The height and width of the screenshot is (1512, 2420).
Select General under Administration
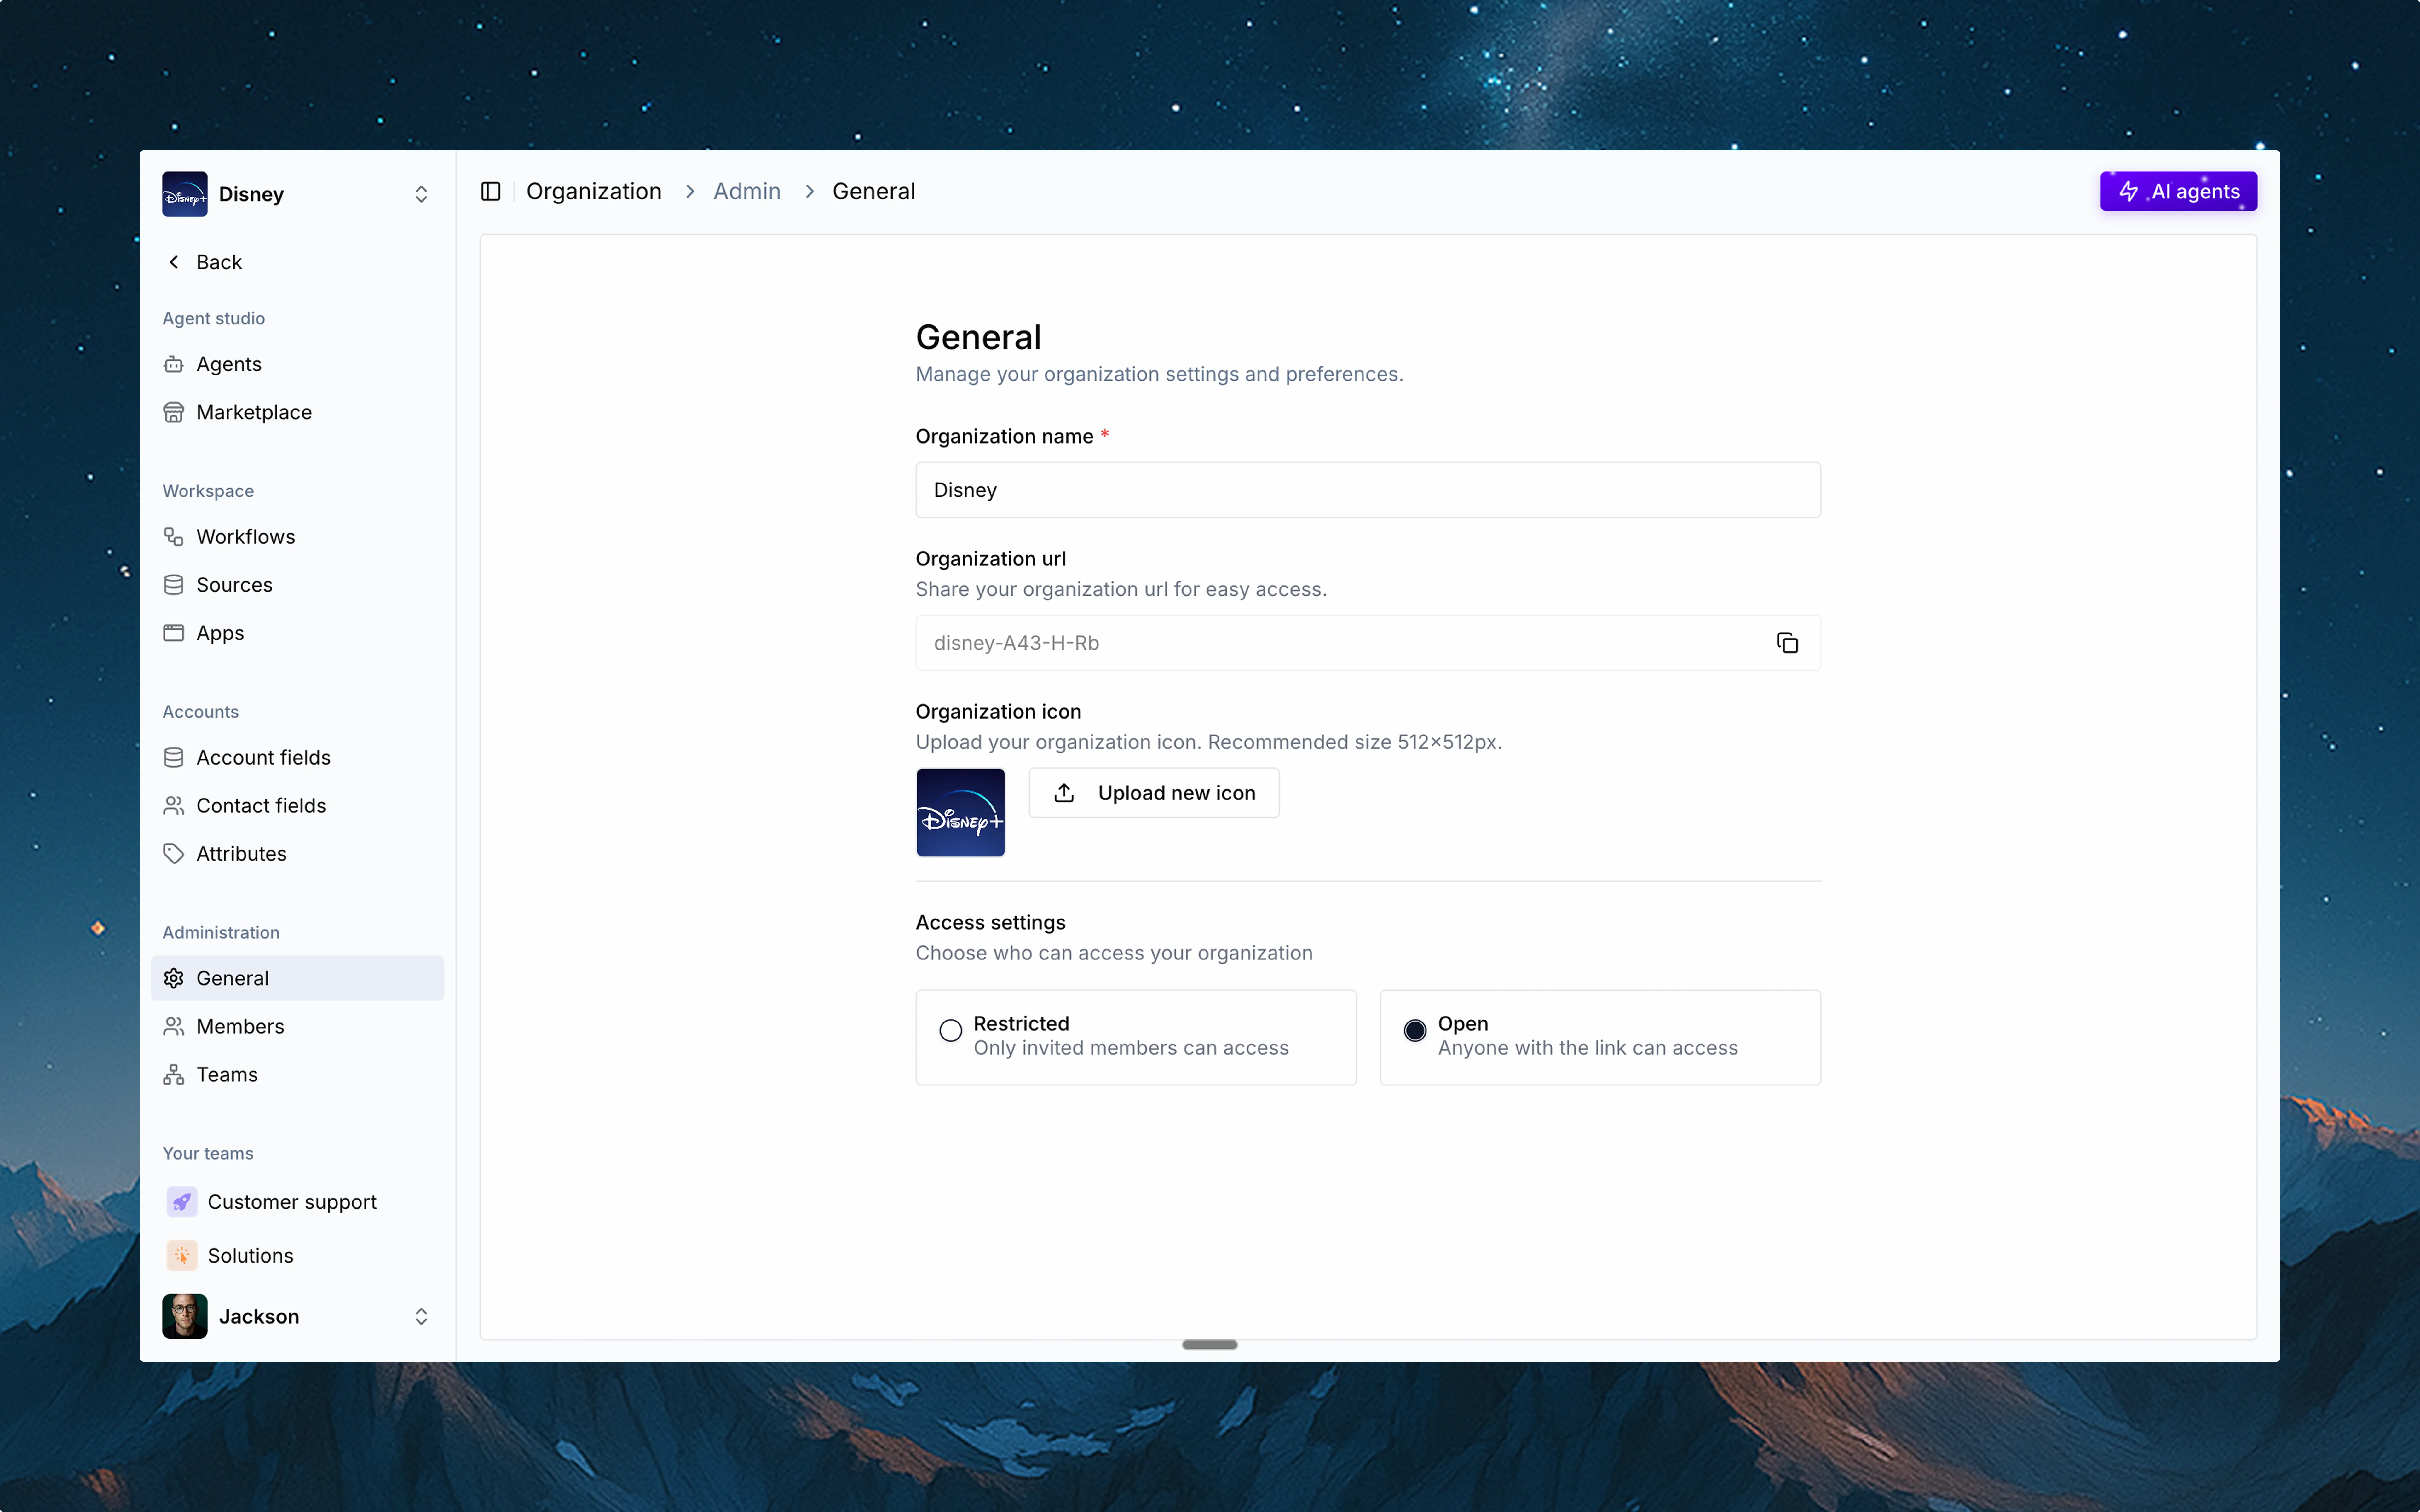click(x=297, y=978)
